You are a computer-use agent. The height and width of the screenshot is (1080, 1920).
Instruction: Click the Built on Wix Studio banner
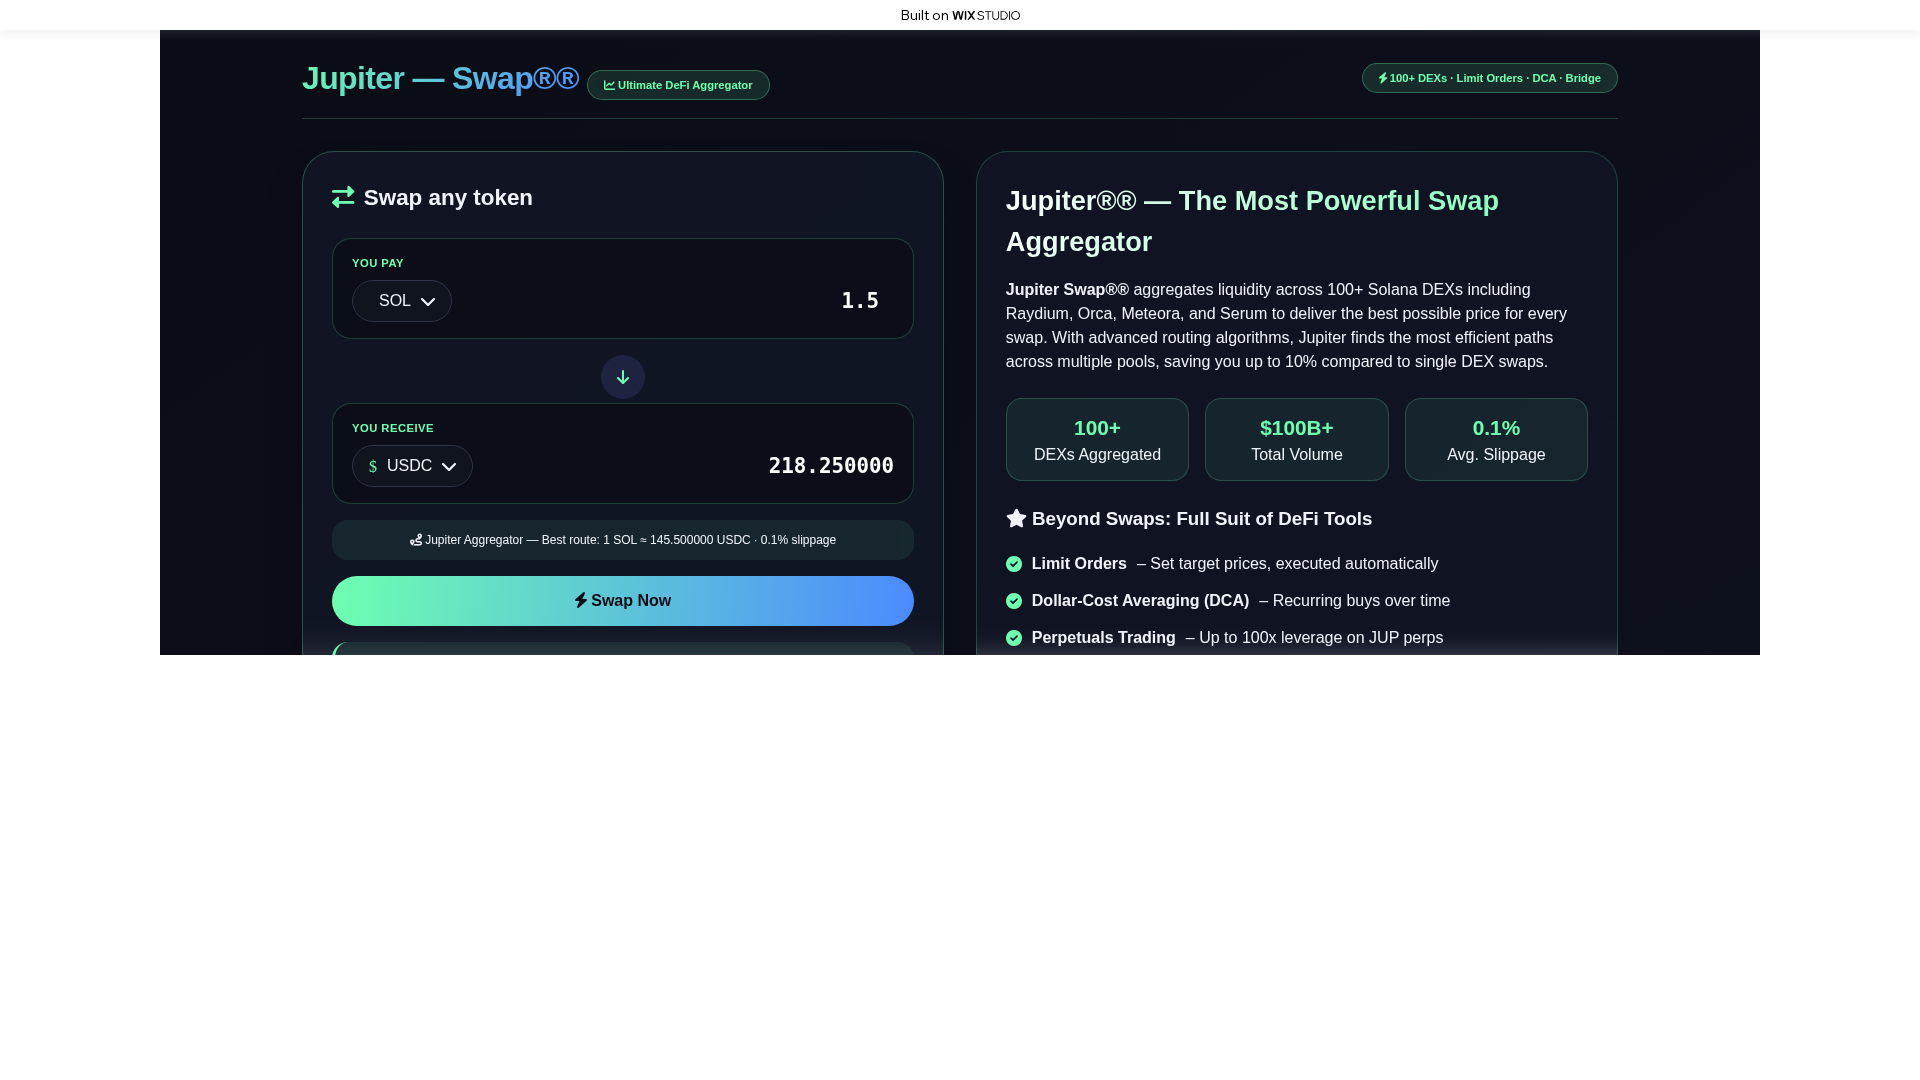(x=960, y=15)
